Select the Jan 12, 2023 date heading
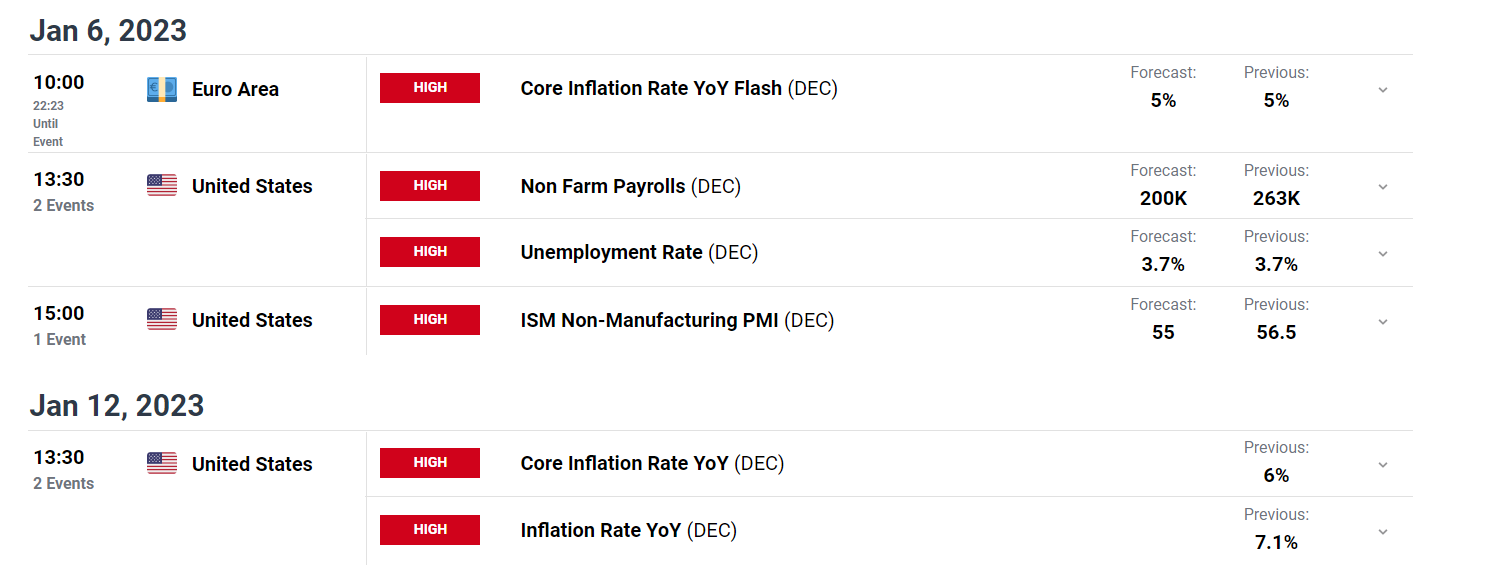Viewport: 1493px width, 567px height. (117, 405)
